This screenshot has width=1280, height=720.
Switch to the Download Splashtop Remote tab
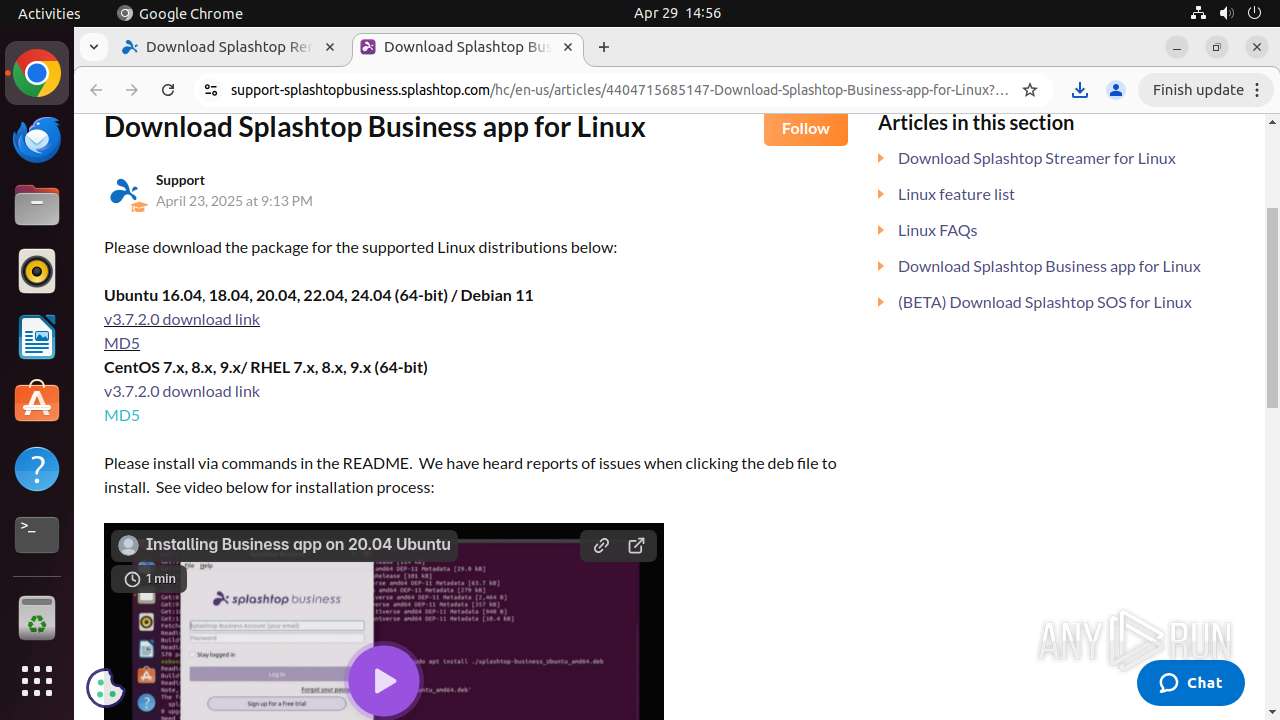point(229,47)
